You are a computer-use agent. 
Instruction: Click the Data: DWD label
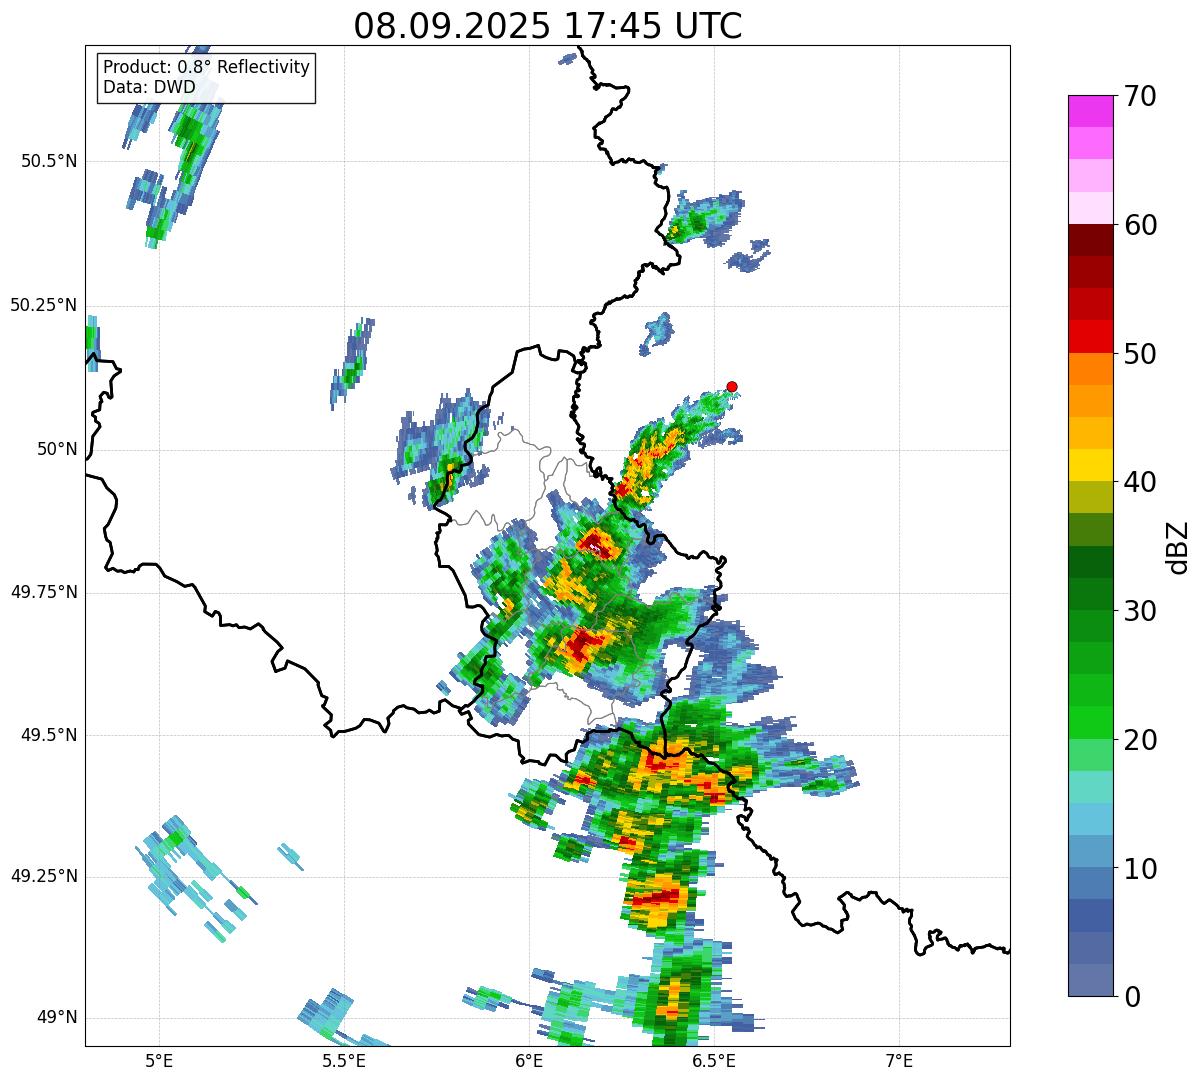(x=149, y=87)
